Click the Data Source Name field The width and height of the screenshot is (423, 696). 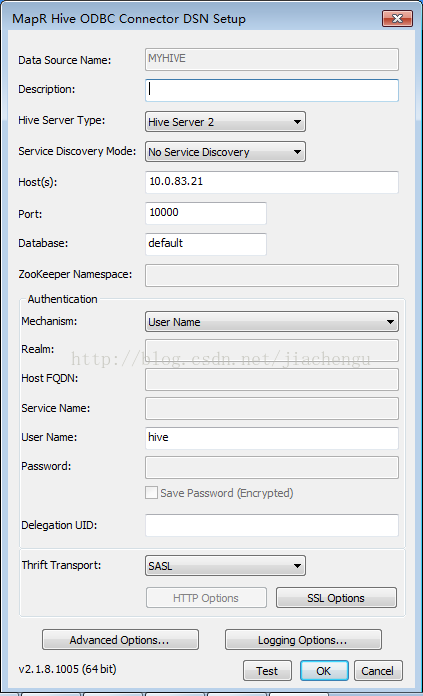click(272, 59)
